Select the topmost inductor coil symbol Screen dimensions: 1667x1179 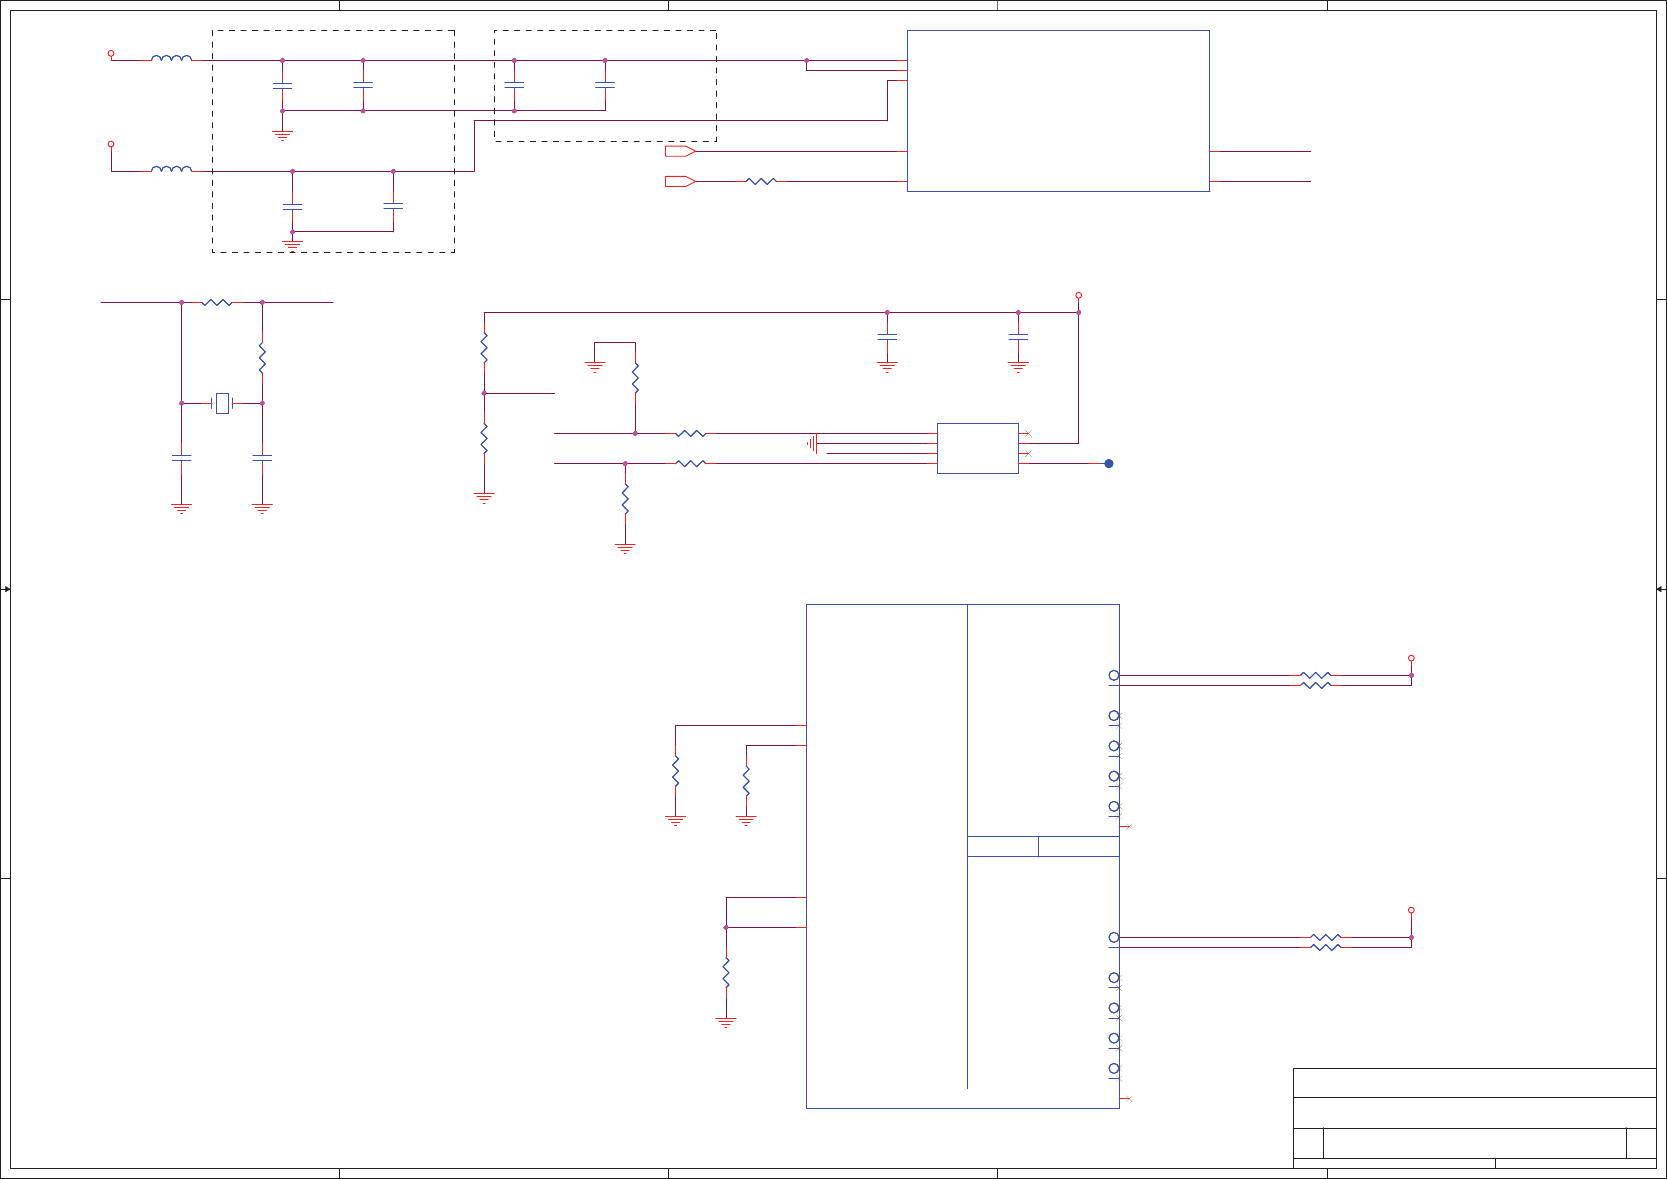coord(171,58)
